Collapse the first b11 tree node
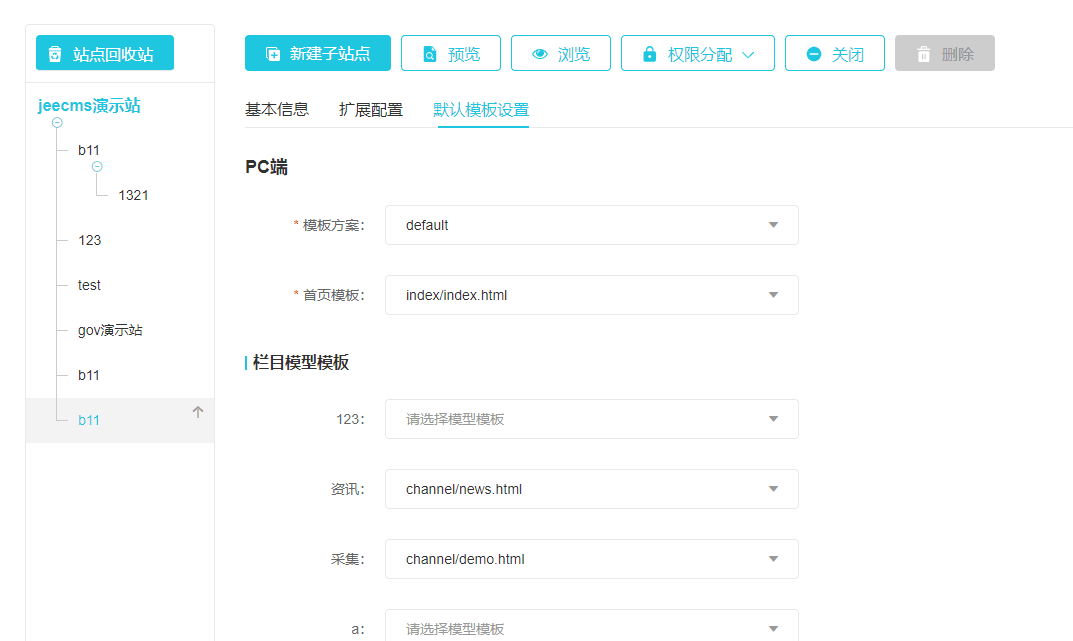Screen dimensions: 1073x641 tap(97, 166)
